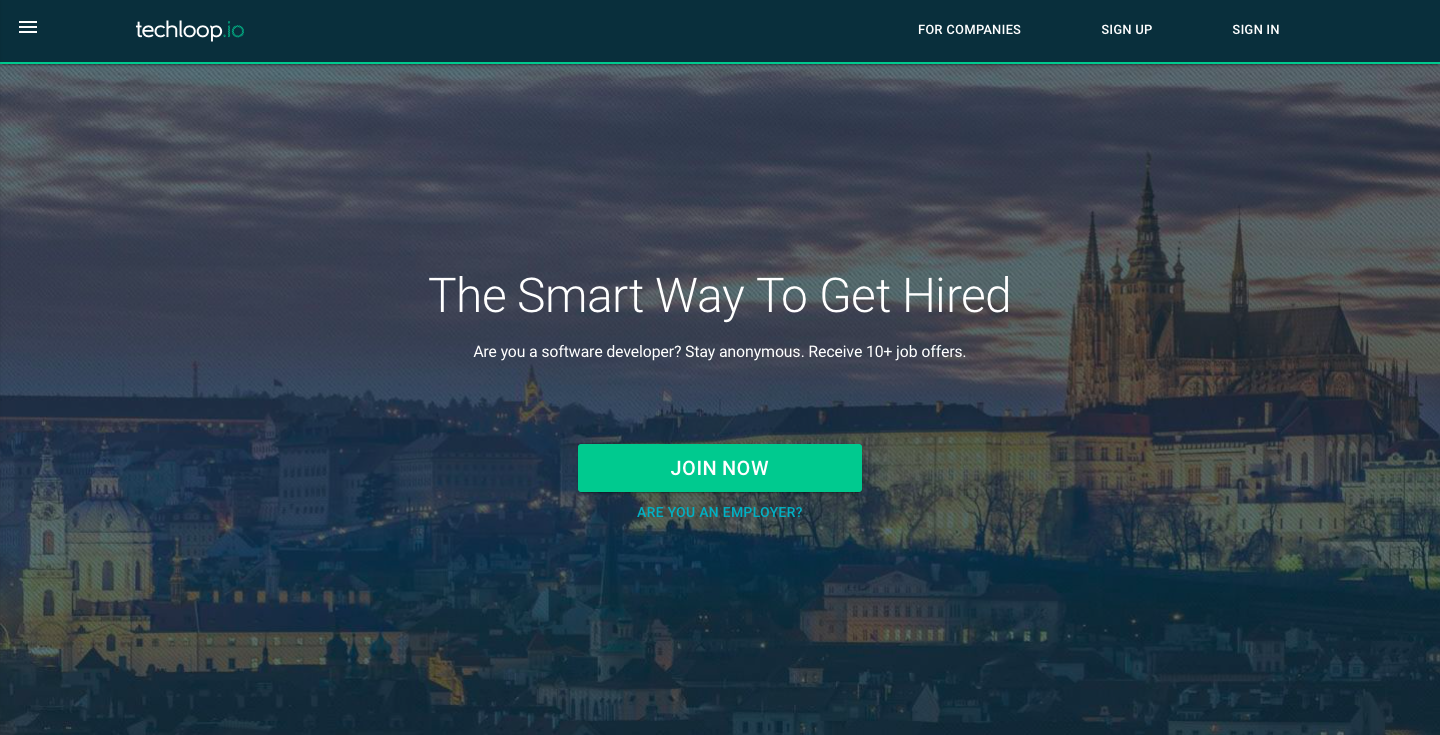Click the phrase Receive 10+ job offers
Image resolution: width=1440 pixels, height=735 pixels.
pyautogui.click(x=887, y=352)
